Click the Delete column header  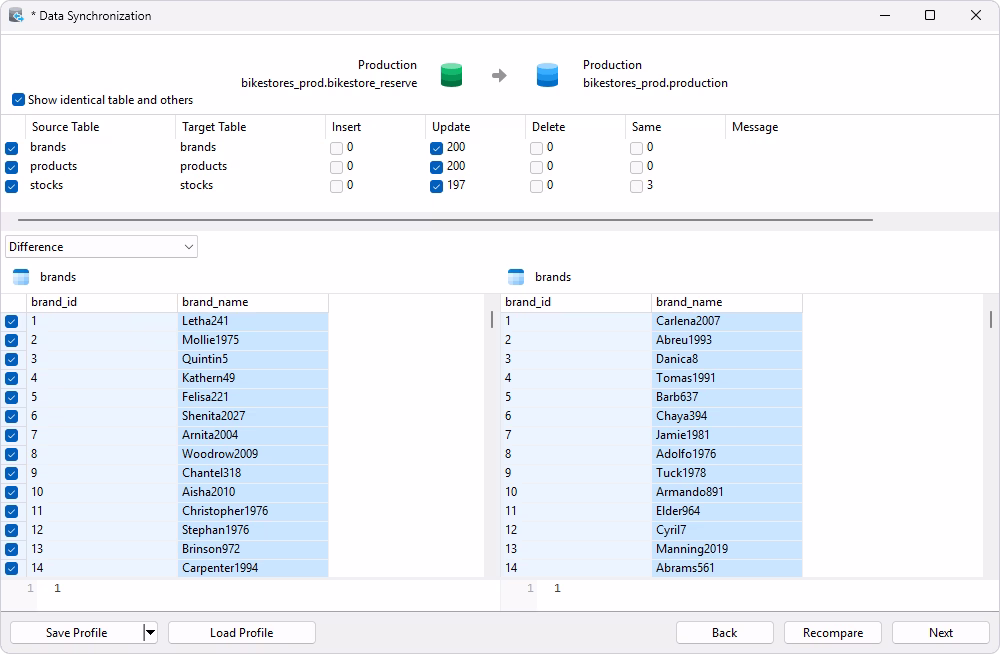click(x=575, y=127)
